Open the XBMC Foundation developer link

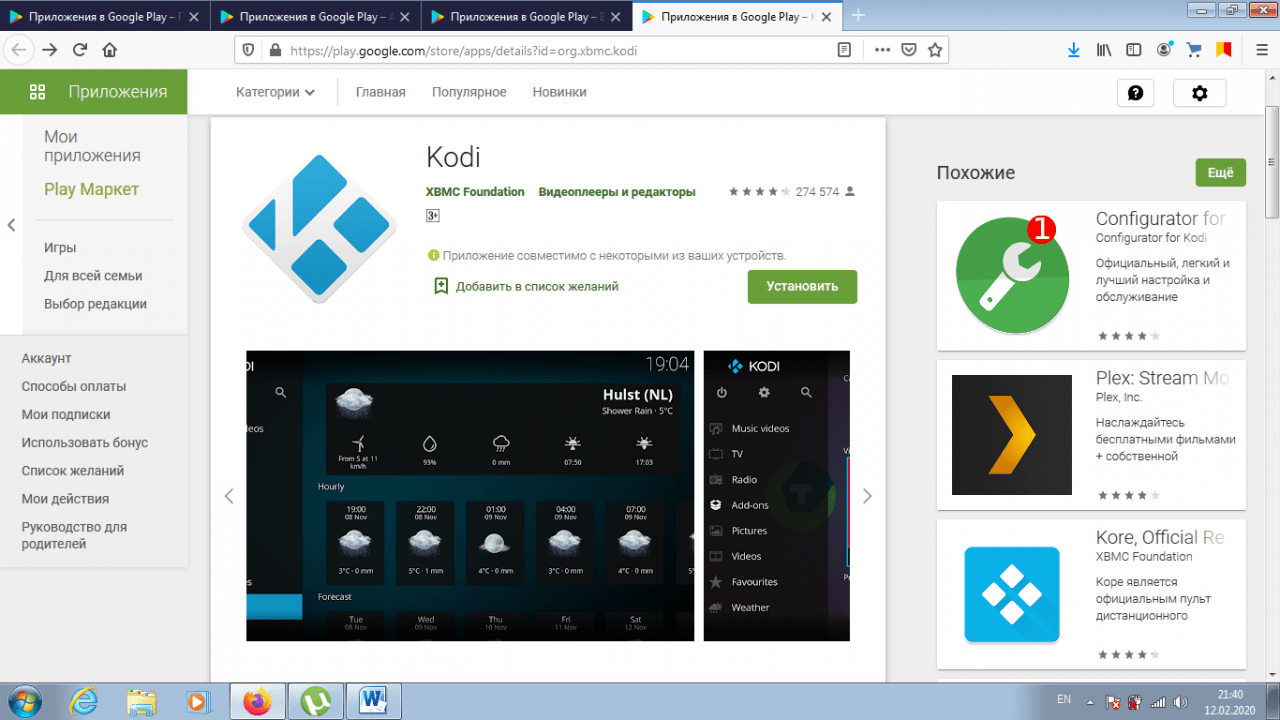tap(475, 192)
